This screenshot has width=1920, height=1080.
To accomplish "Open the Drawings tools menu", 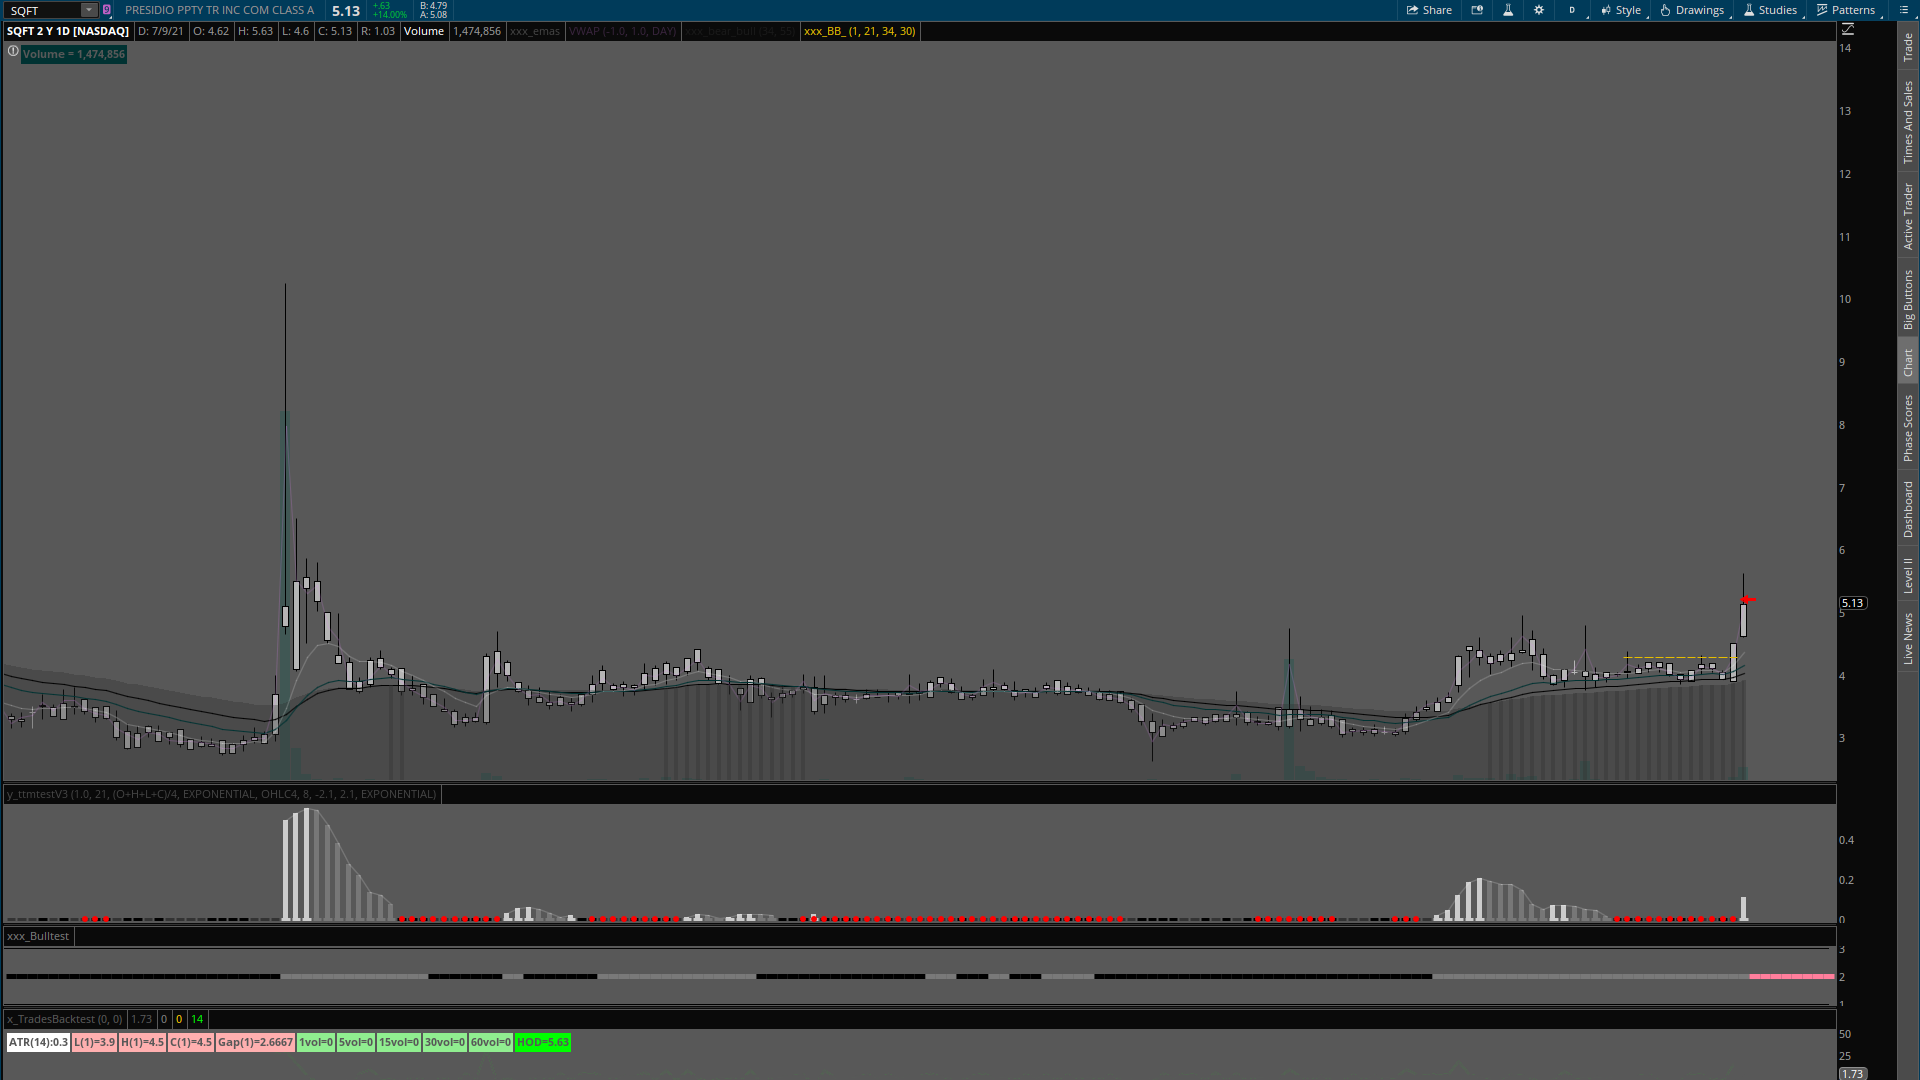I will point(1692,10).
